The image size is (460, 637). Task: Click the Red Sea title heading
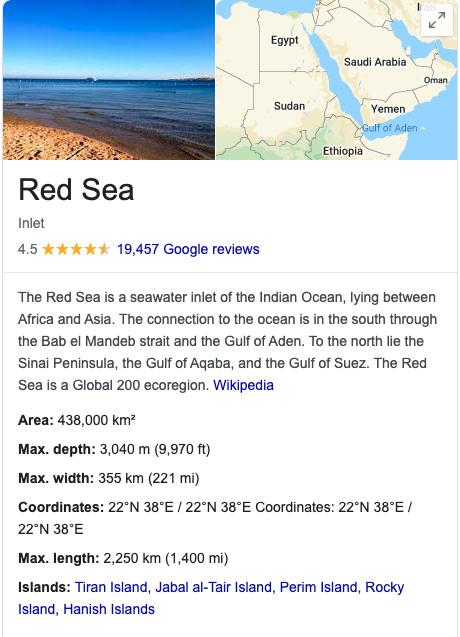(x=76, y=190)
